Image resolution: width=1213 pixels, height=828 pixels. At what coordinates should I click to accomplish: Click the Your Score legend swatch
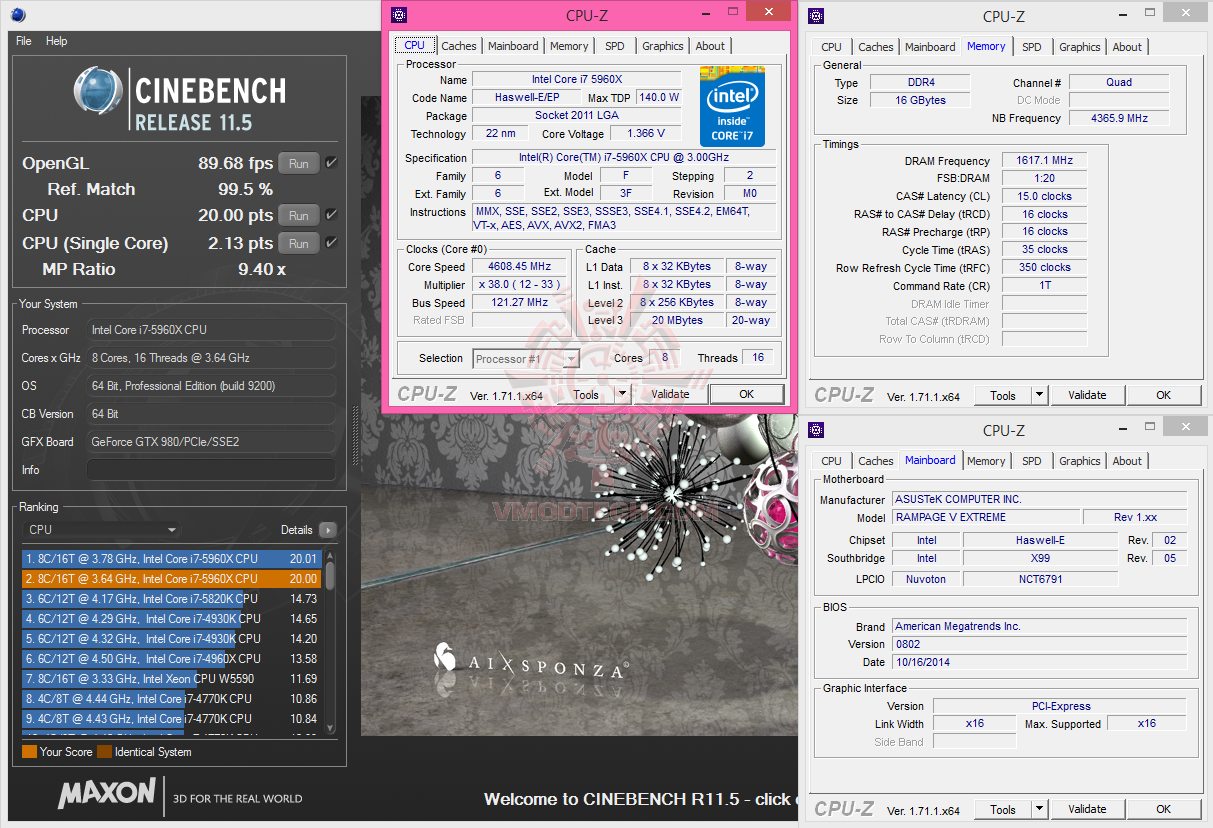pos(29,752)
